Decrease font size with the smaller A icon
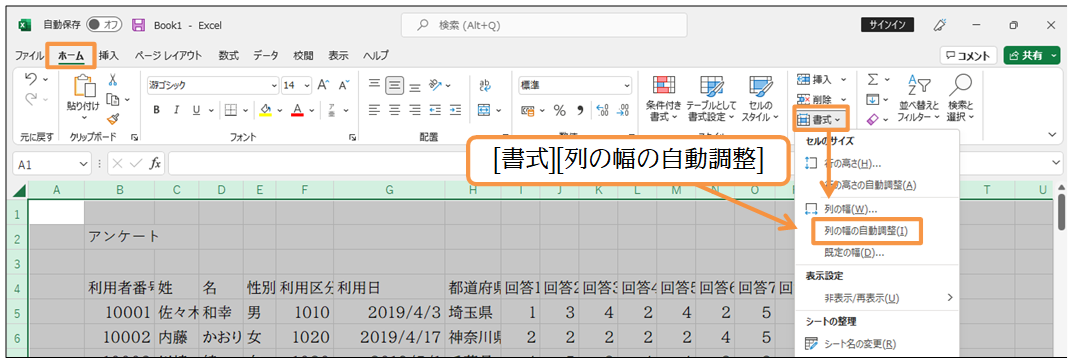Viewport: 1069px width, 362px height. (x=344, y=85)
